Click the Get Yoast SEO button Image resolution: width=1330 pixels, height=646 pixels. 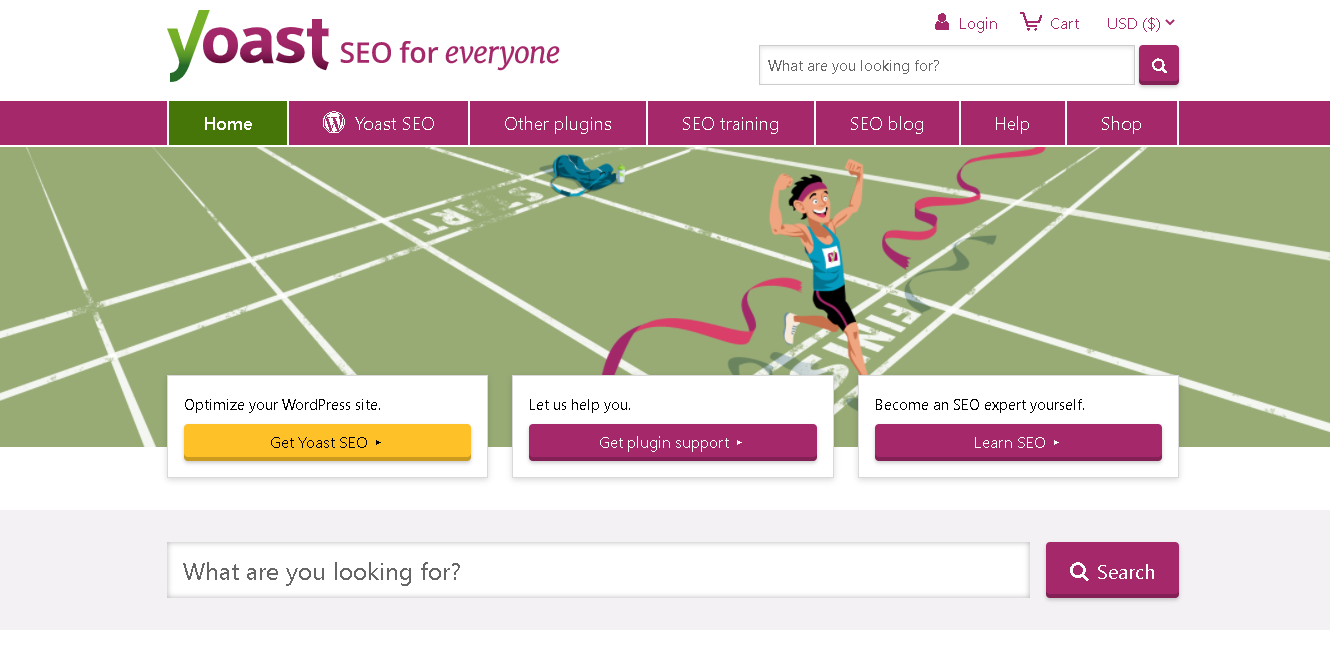click(x=327, y=442)
